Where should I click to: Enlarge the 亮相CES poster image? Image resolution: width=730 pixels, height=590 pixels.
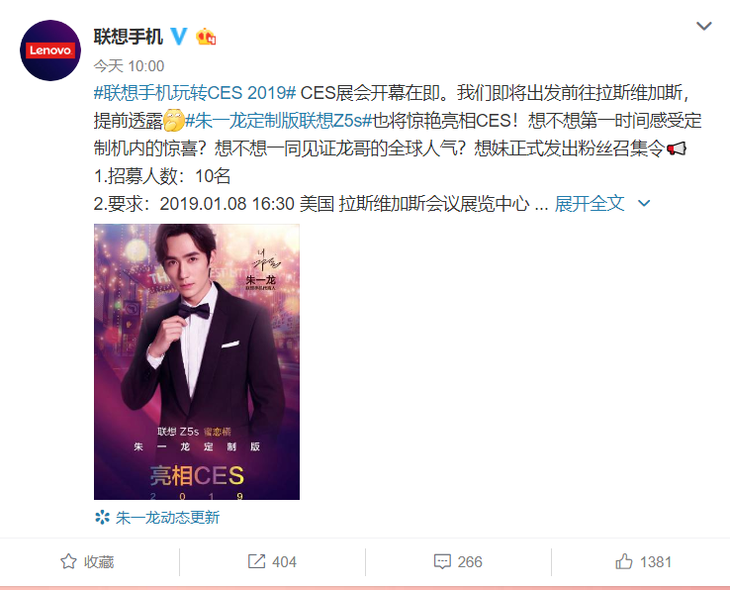pos(197,362)
